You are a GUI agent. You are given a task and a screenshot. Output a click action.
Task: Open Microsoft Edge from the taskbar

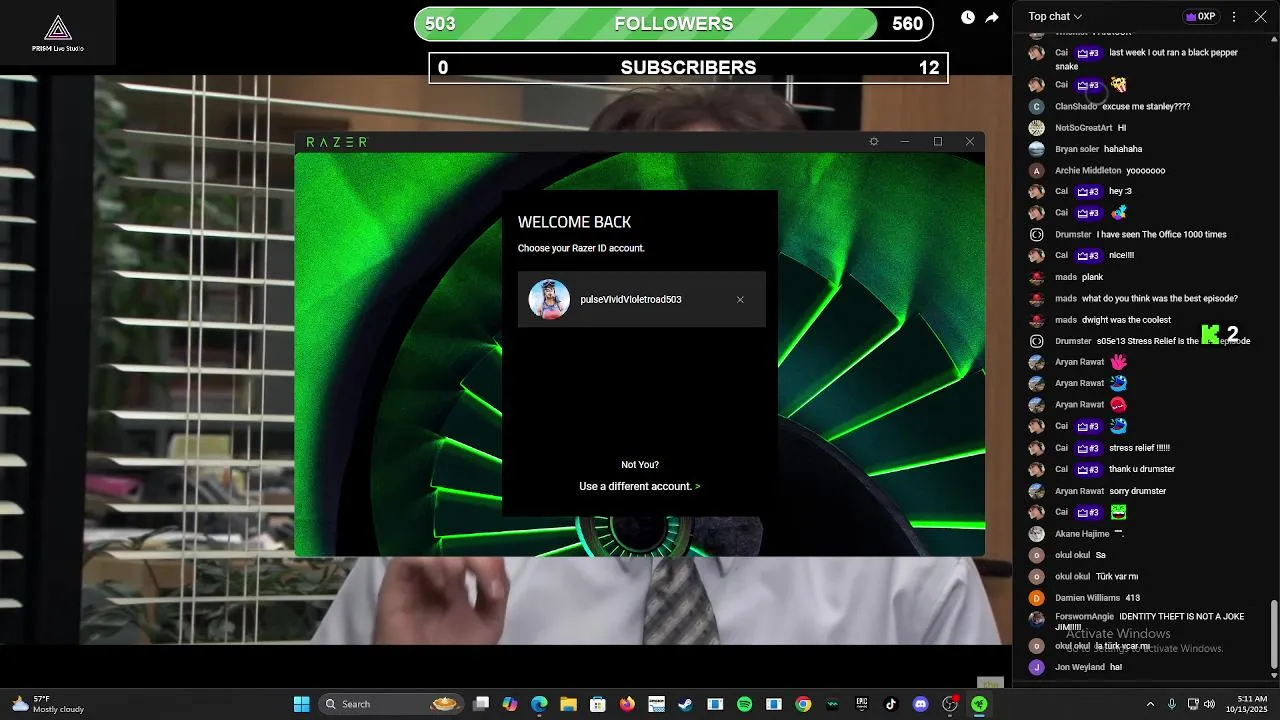[539, 704]
